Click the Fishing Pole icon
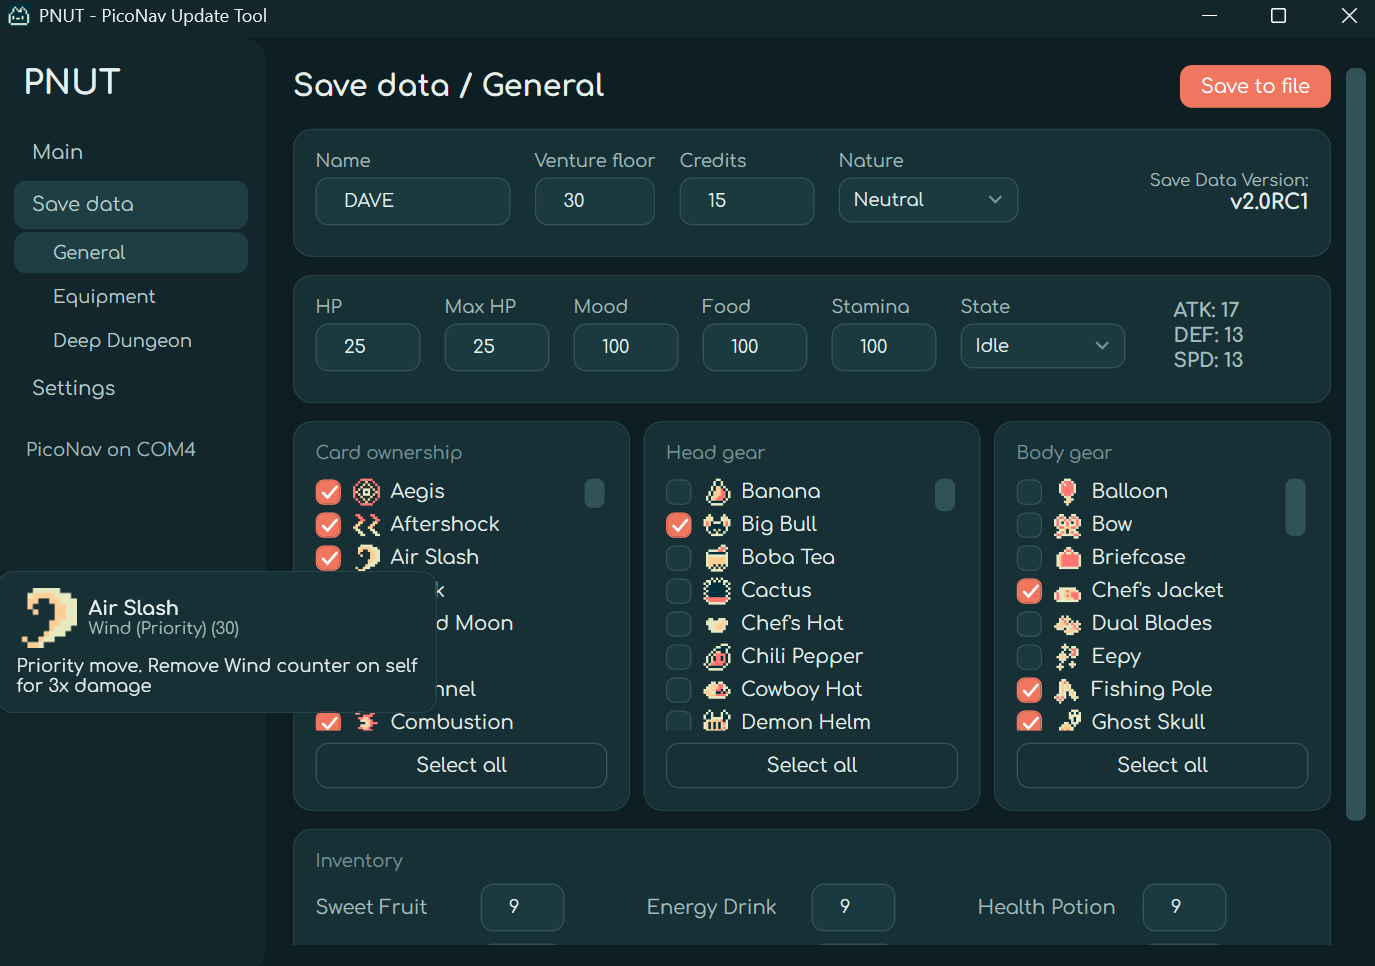 (1067, 689)
